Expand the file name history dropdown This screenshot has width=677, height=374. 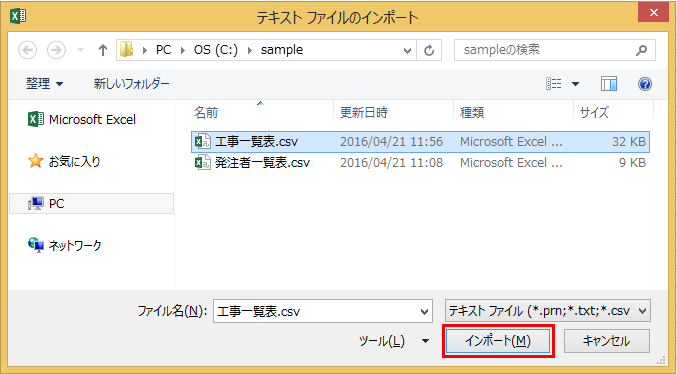[425, 312]
